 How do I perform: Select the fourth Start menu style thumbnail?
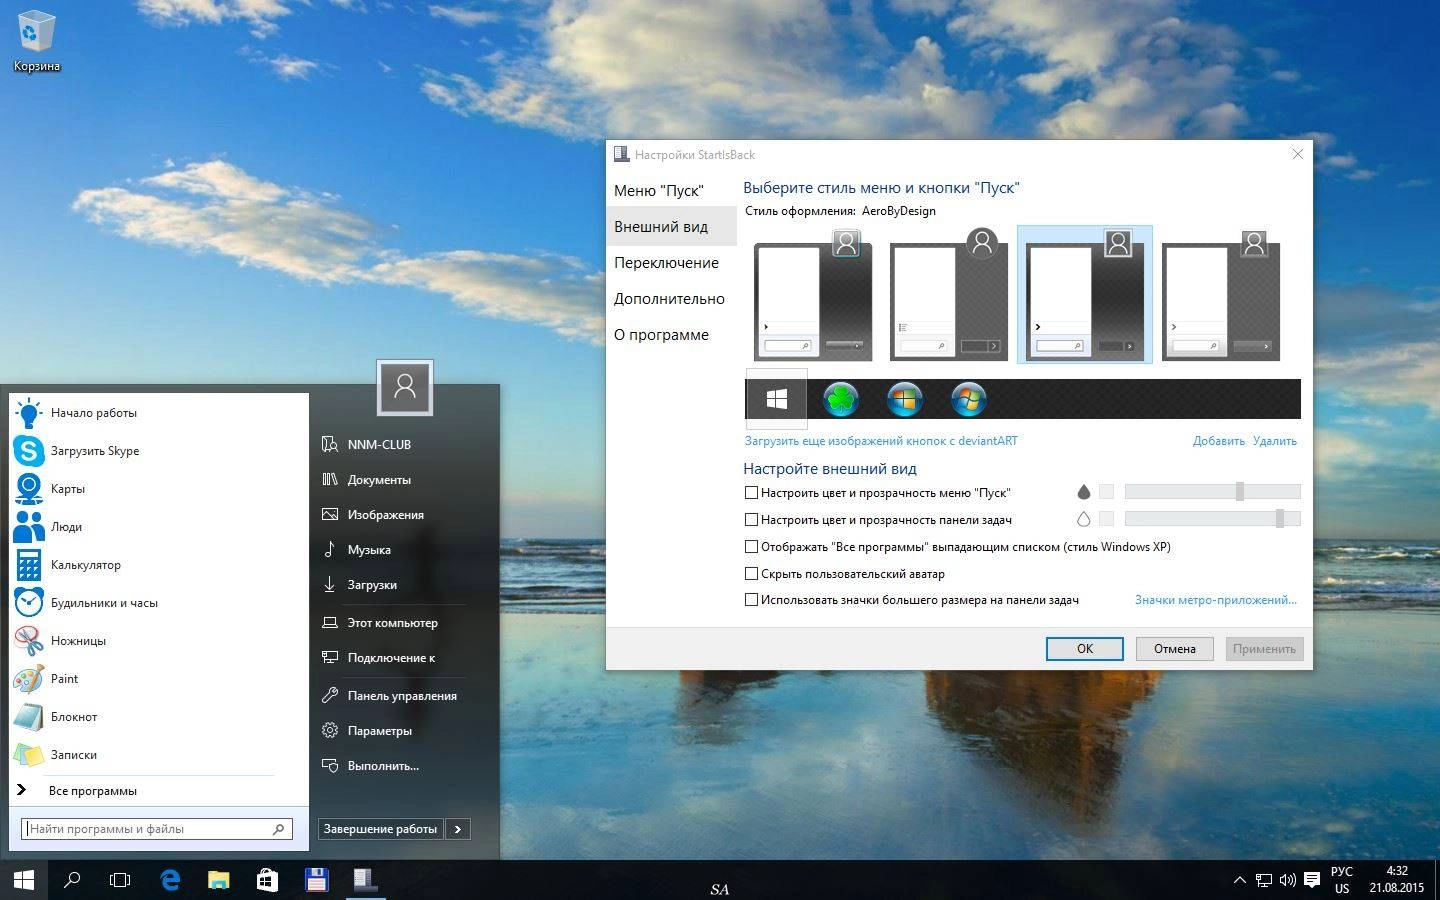click(x=1221, y=295)
